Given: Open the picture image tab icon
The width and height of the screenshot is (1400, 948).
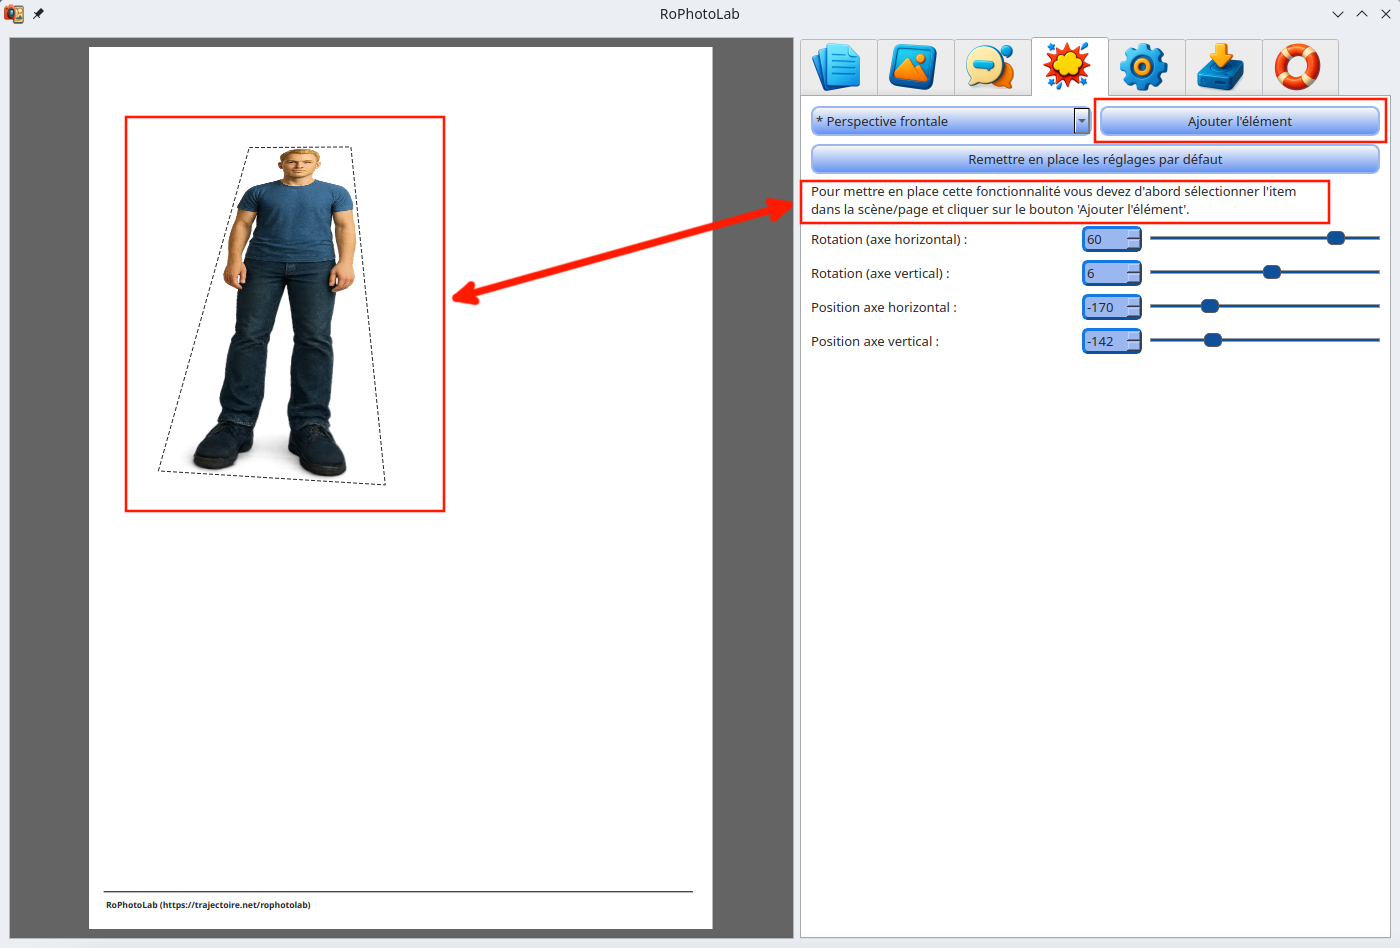Looking at the screenshot, I should pyautogui.click(x=915, y=67).
